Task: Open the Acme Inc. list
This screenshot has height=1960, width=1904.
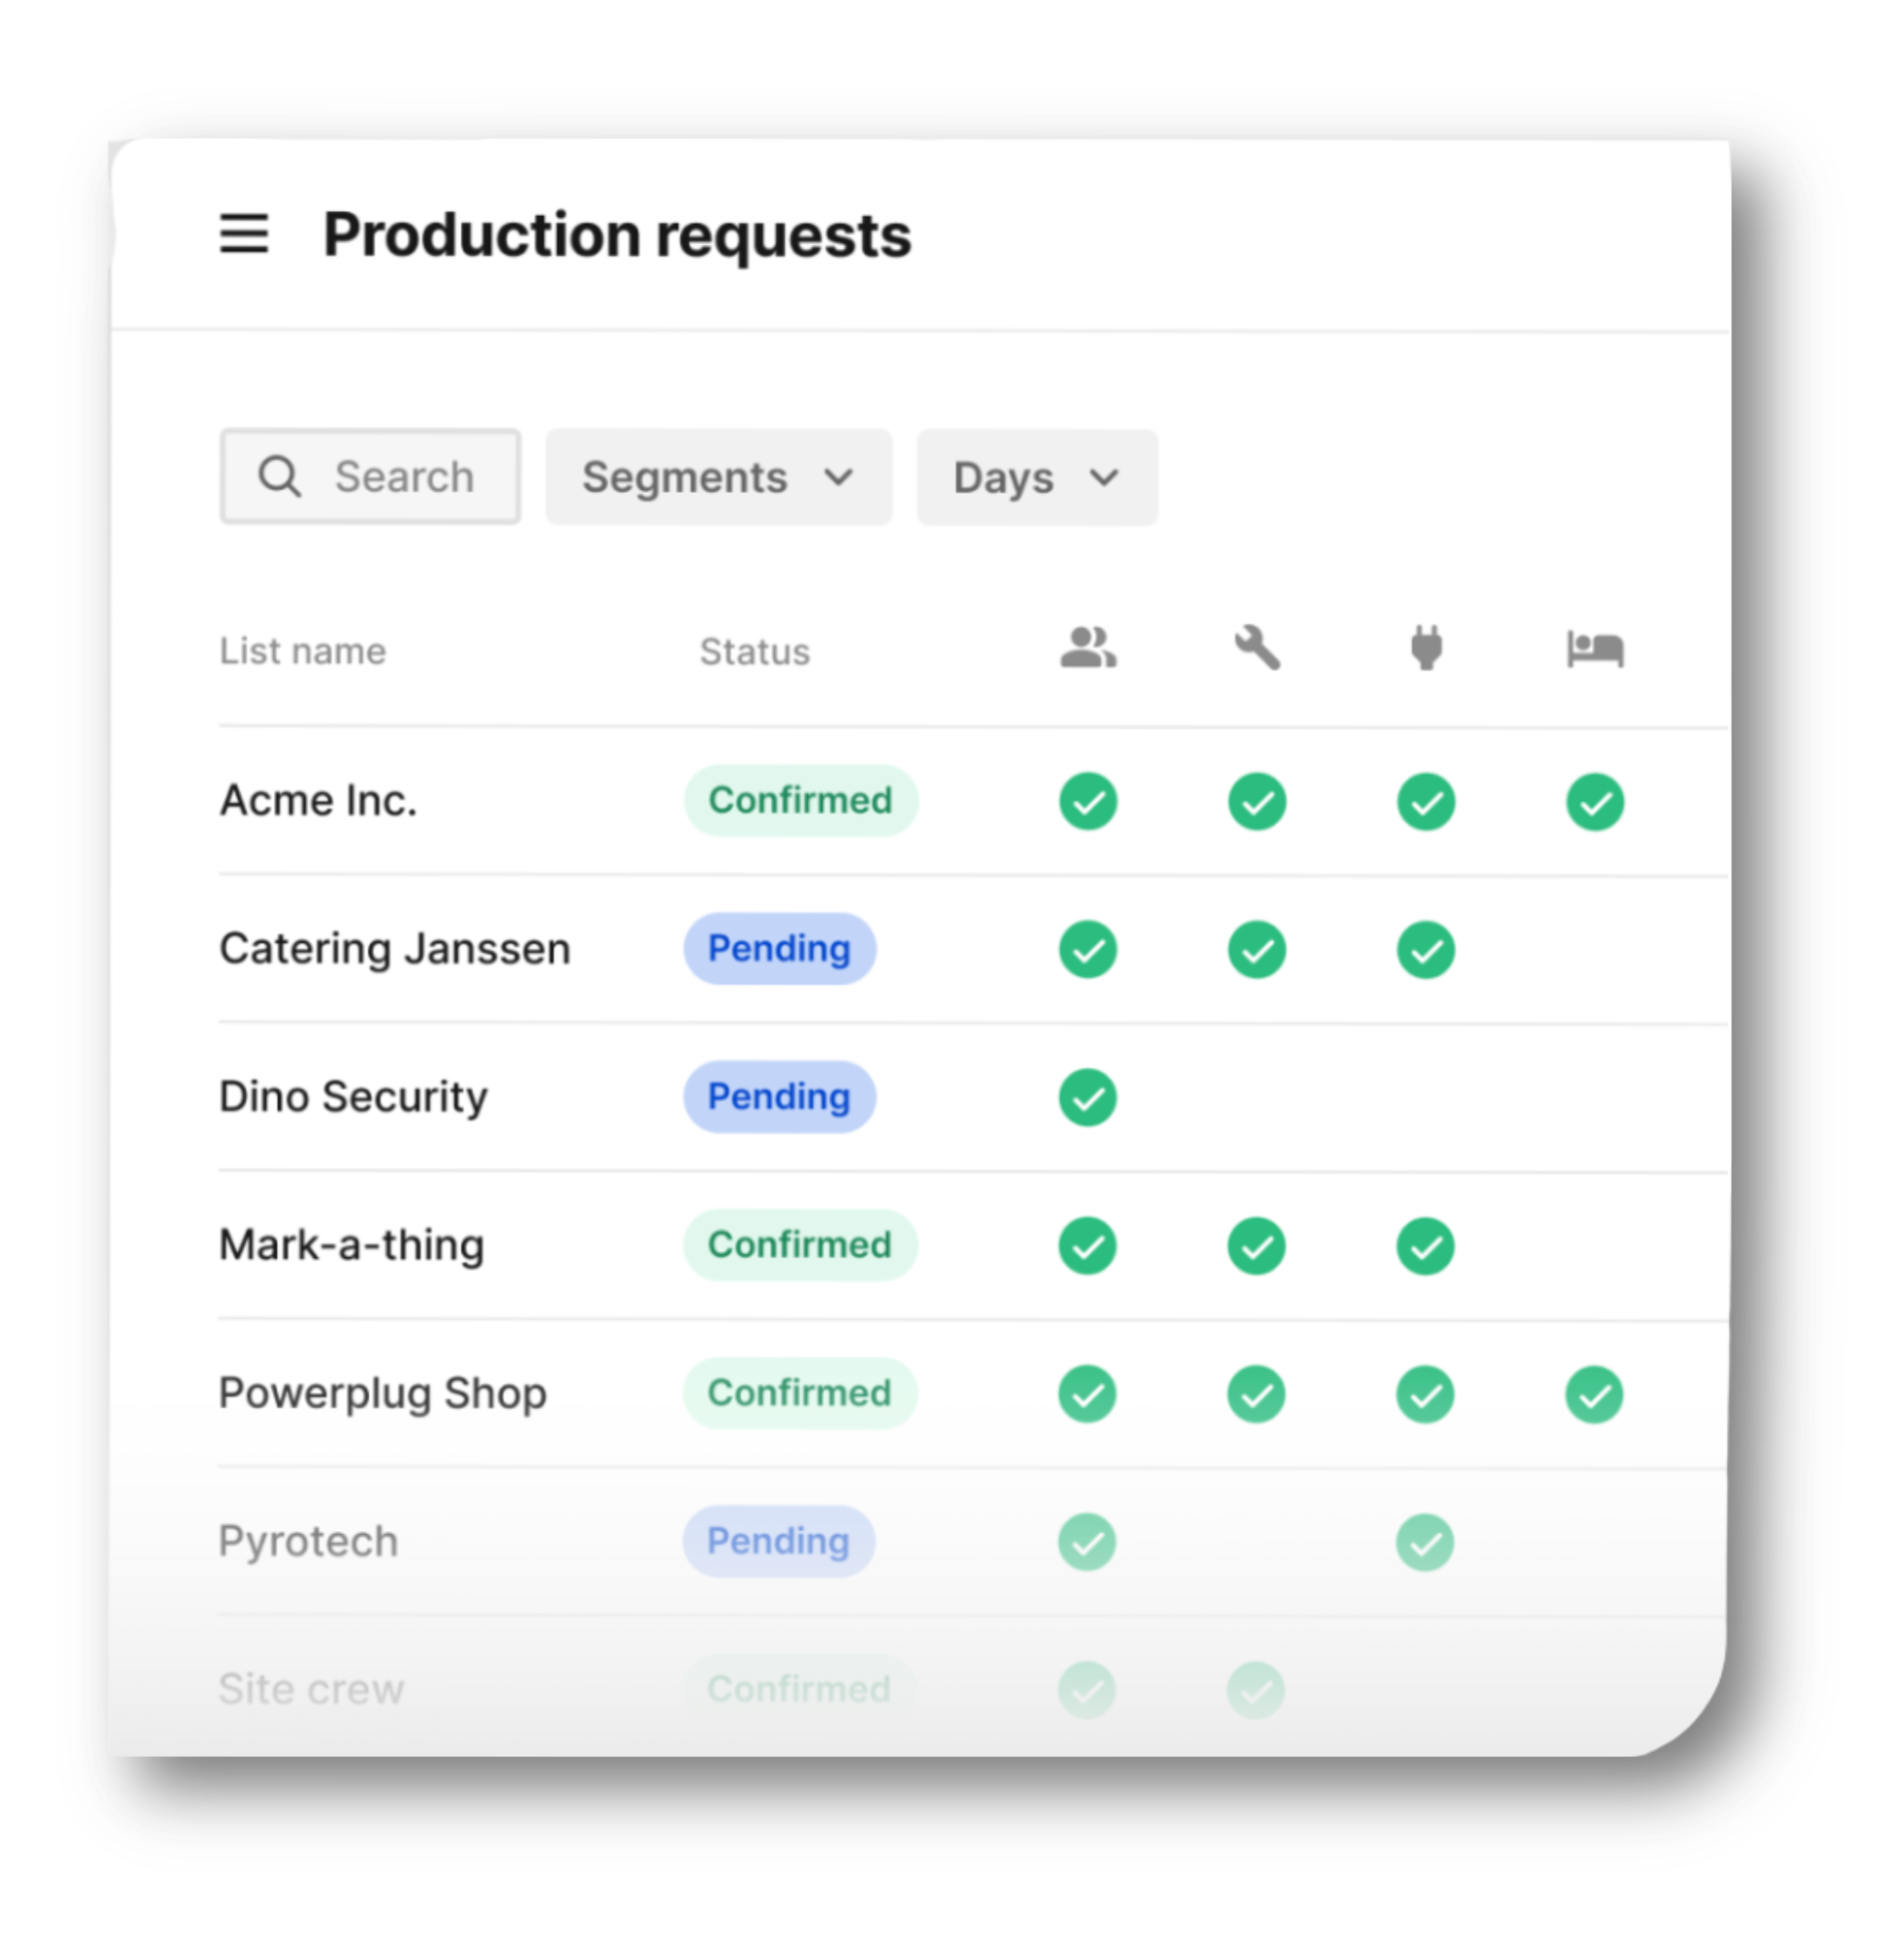Action: (x=318, y=800)
